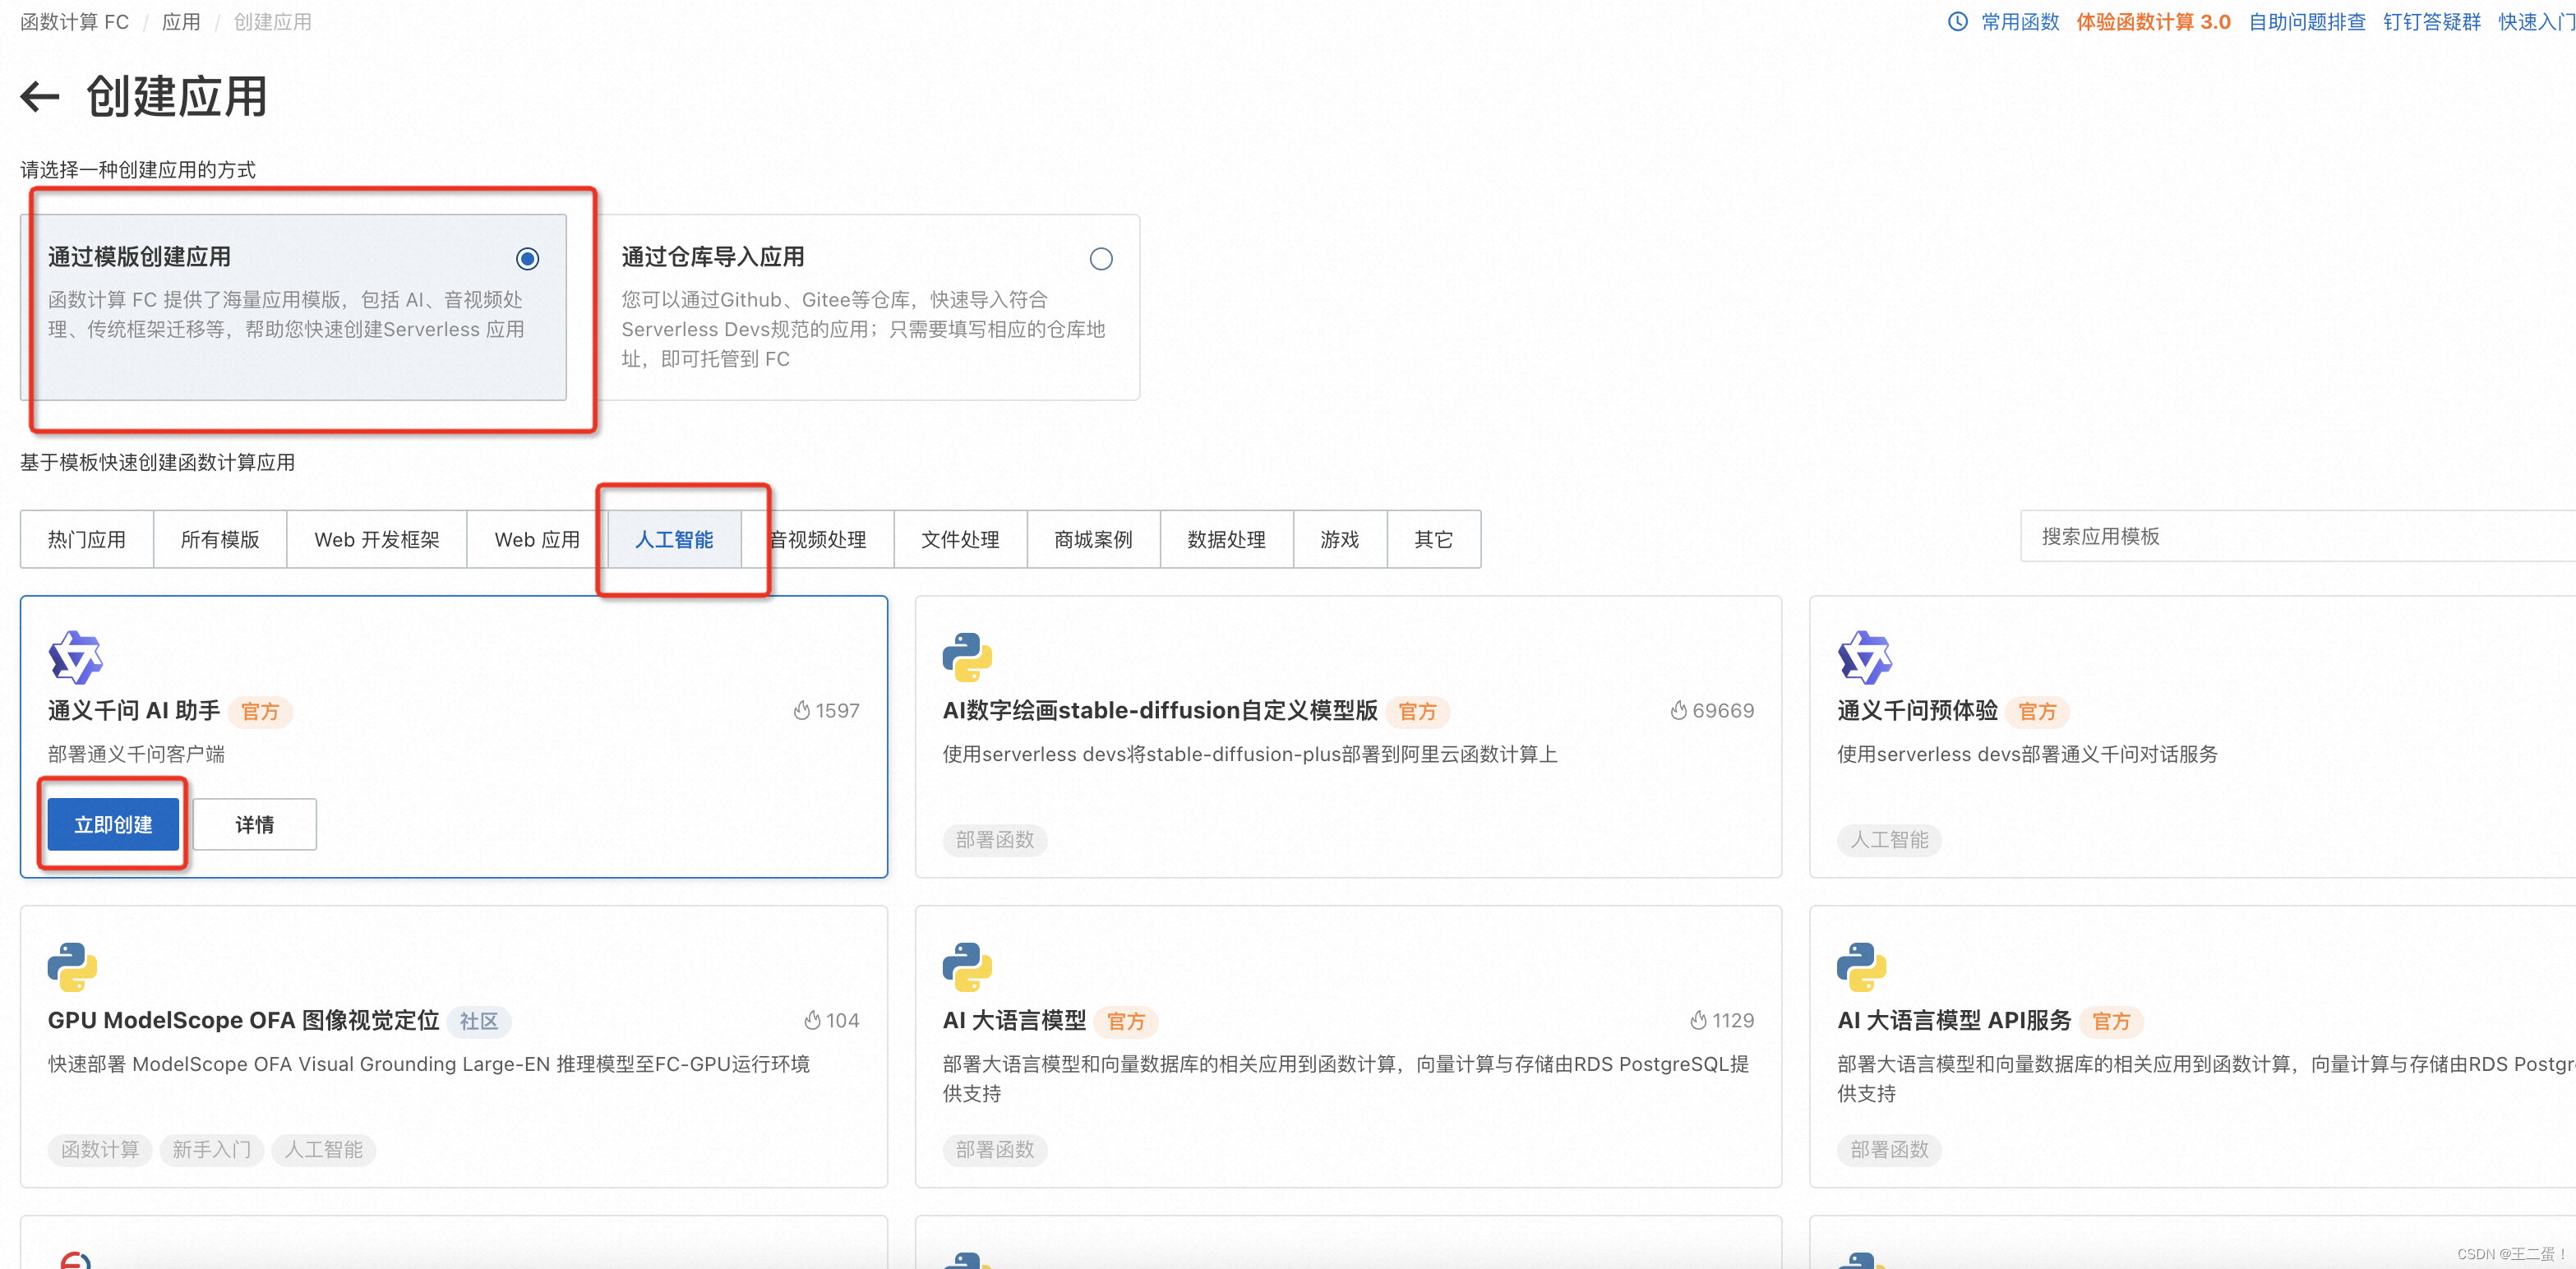2576x1269 pixels.
Task: Open 常用函数 link
Action: [x=2019, y=21]
